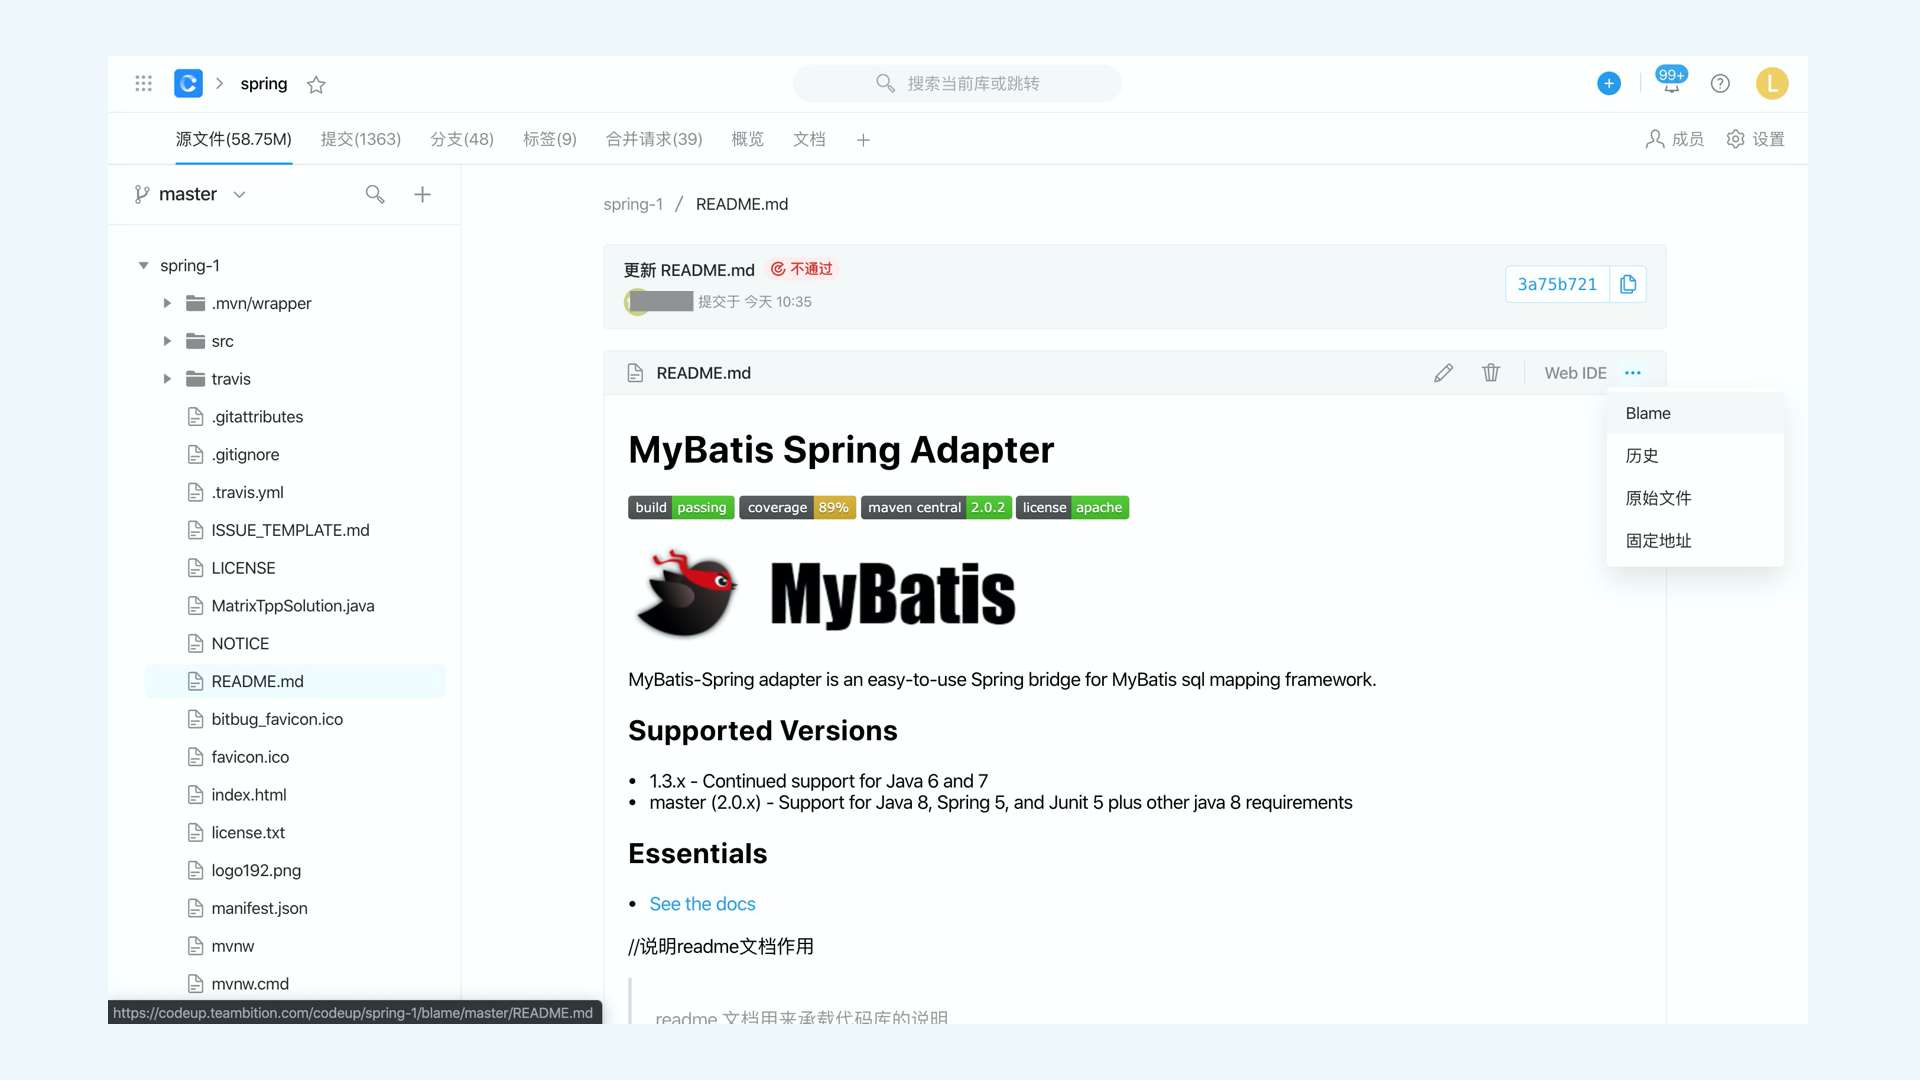Open the help question mark icon
The height and width of the screenshot is (1080, 1920).
click(1720, 84)
